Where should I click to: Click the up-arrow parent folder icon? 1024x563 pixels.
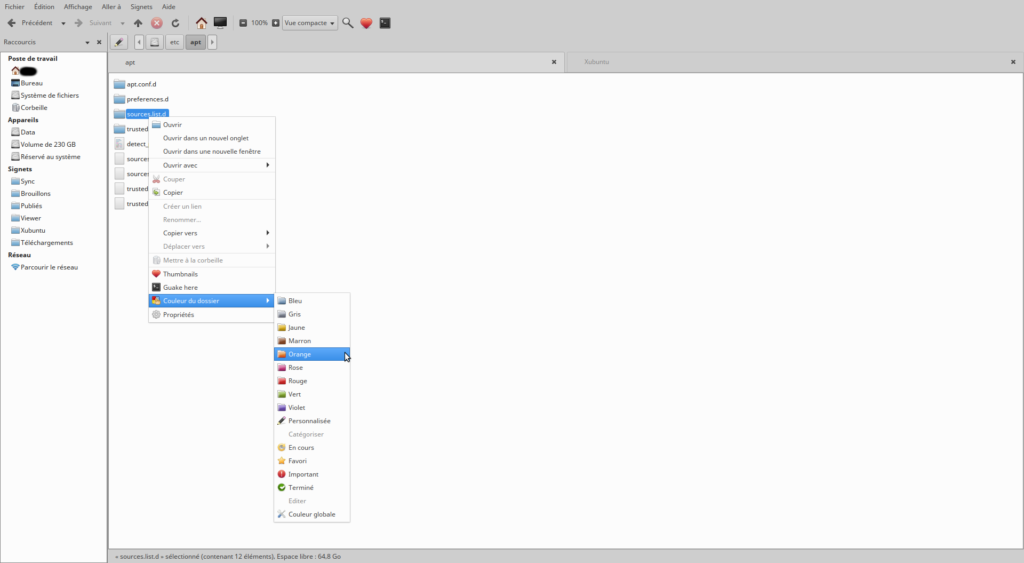pos(138,23)
